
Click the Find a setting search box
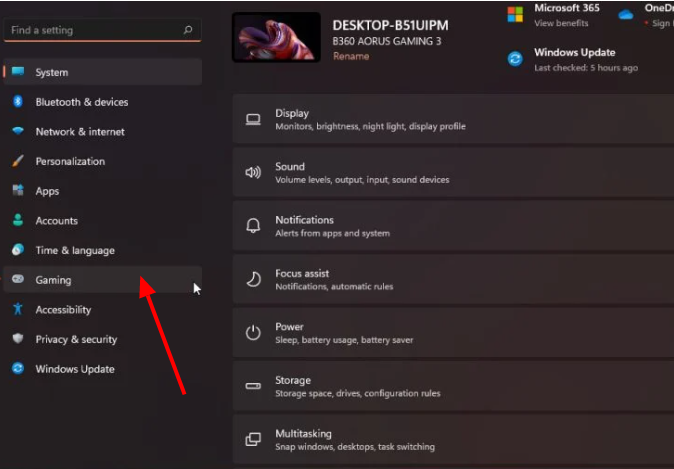pyautogui.click(x=102, y=30)
